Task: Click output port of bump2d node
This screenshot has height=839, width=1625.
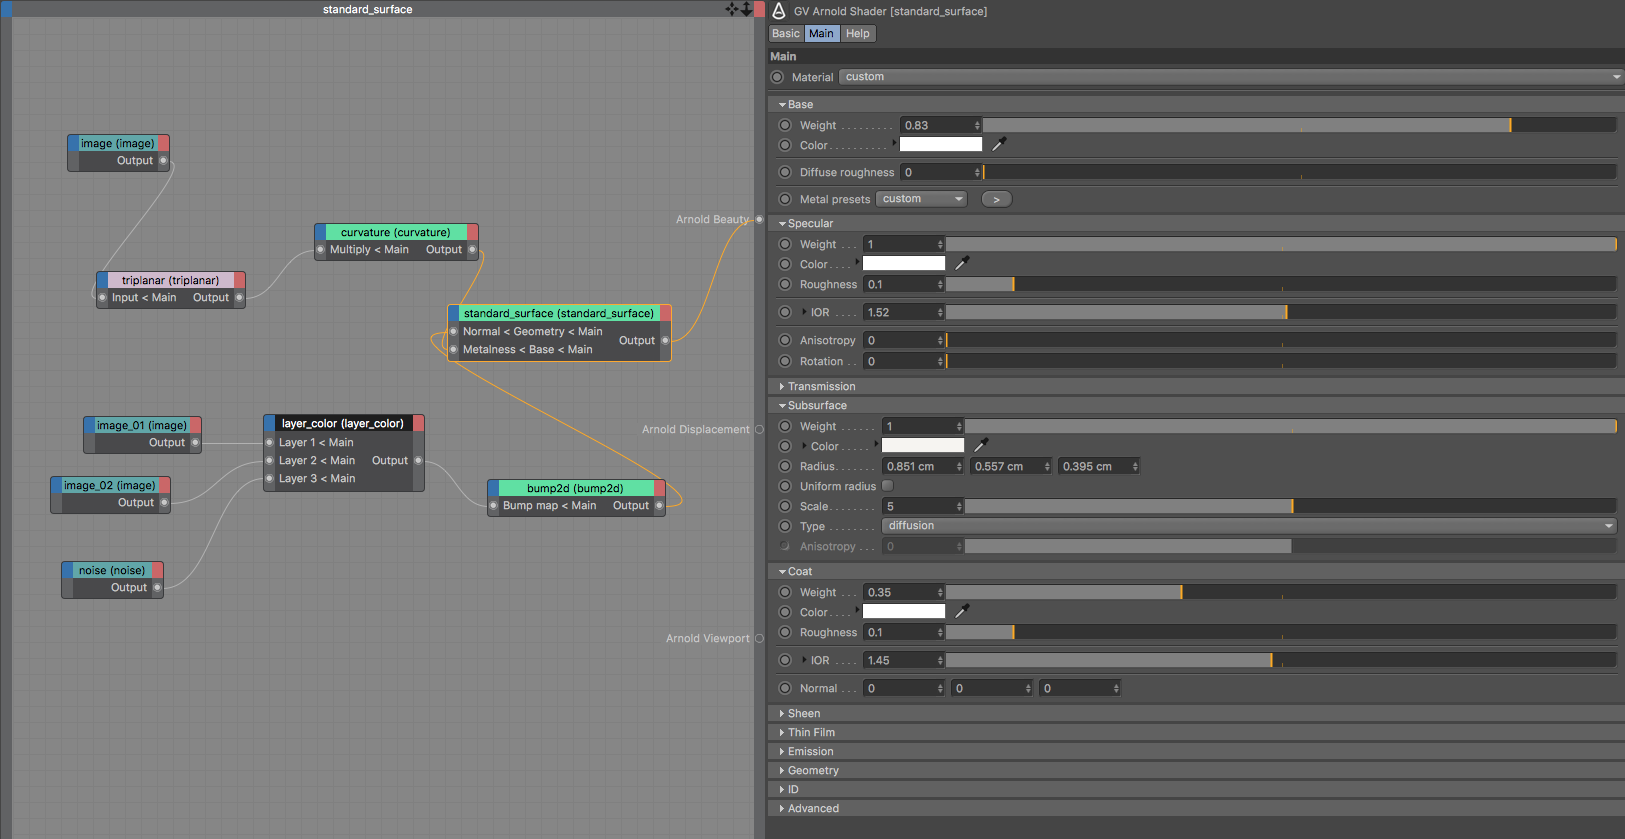Action: 659,505
